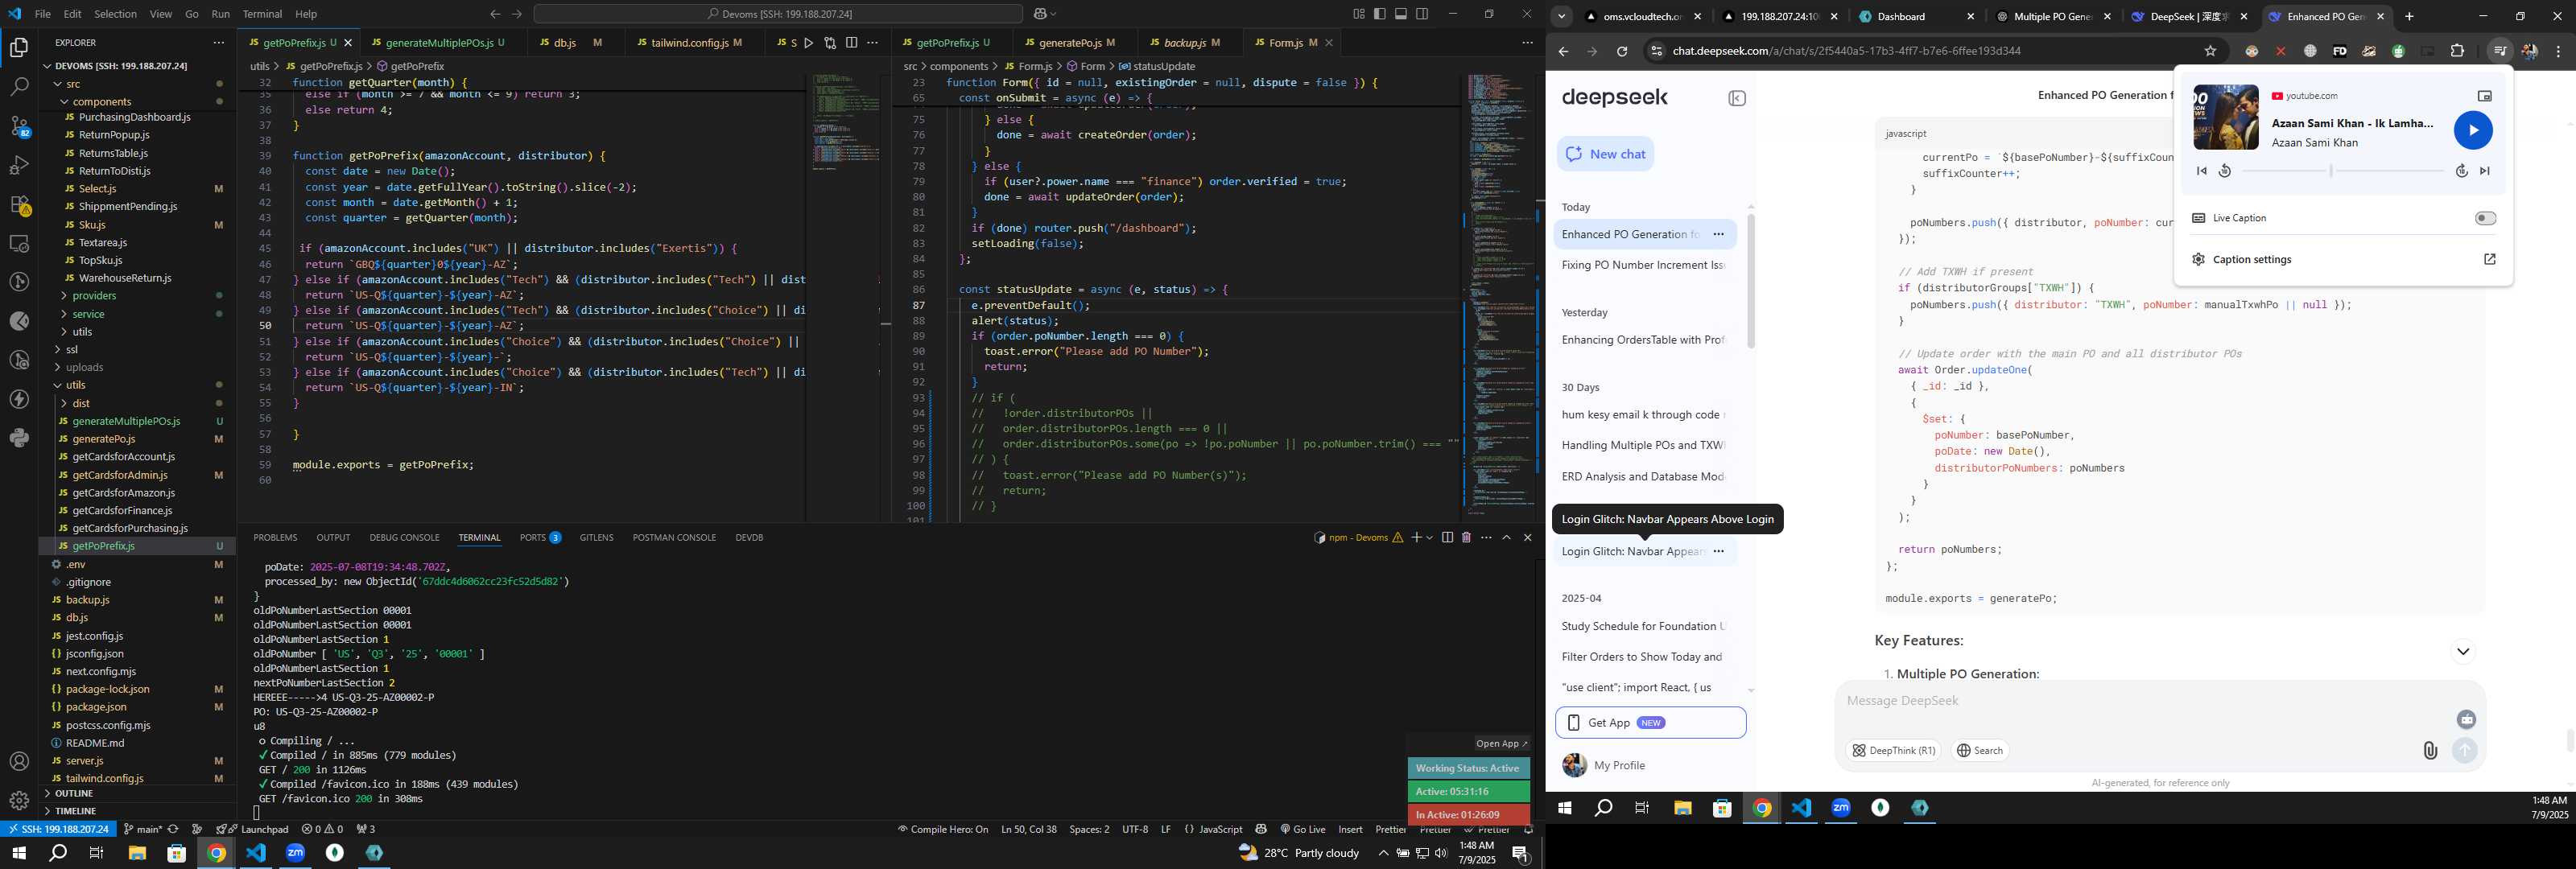2576x869 pixels.
Task: Toggle DeepThink (R1) mode
Action: (x=1893, y=750)
